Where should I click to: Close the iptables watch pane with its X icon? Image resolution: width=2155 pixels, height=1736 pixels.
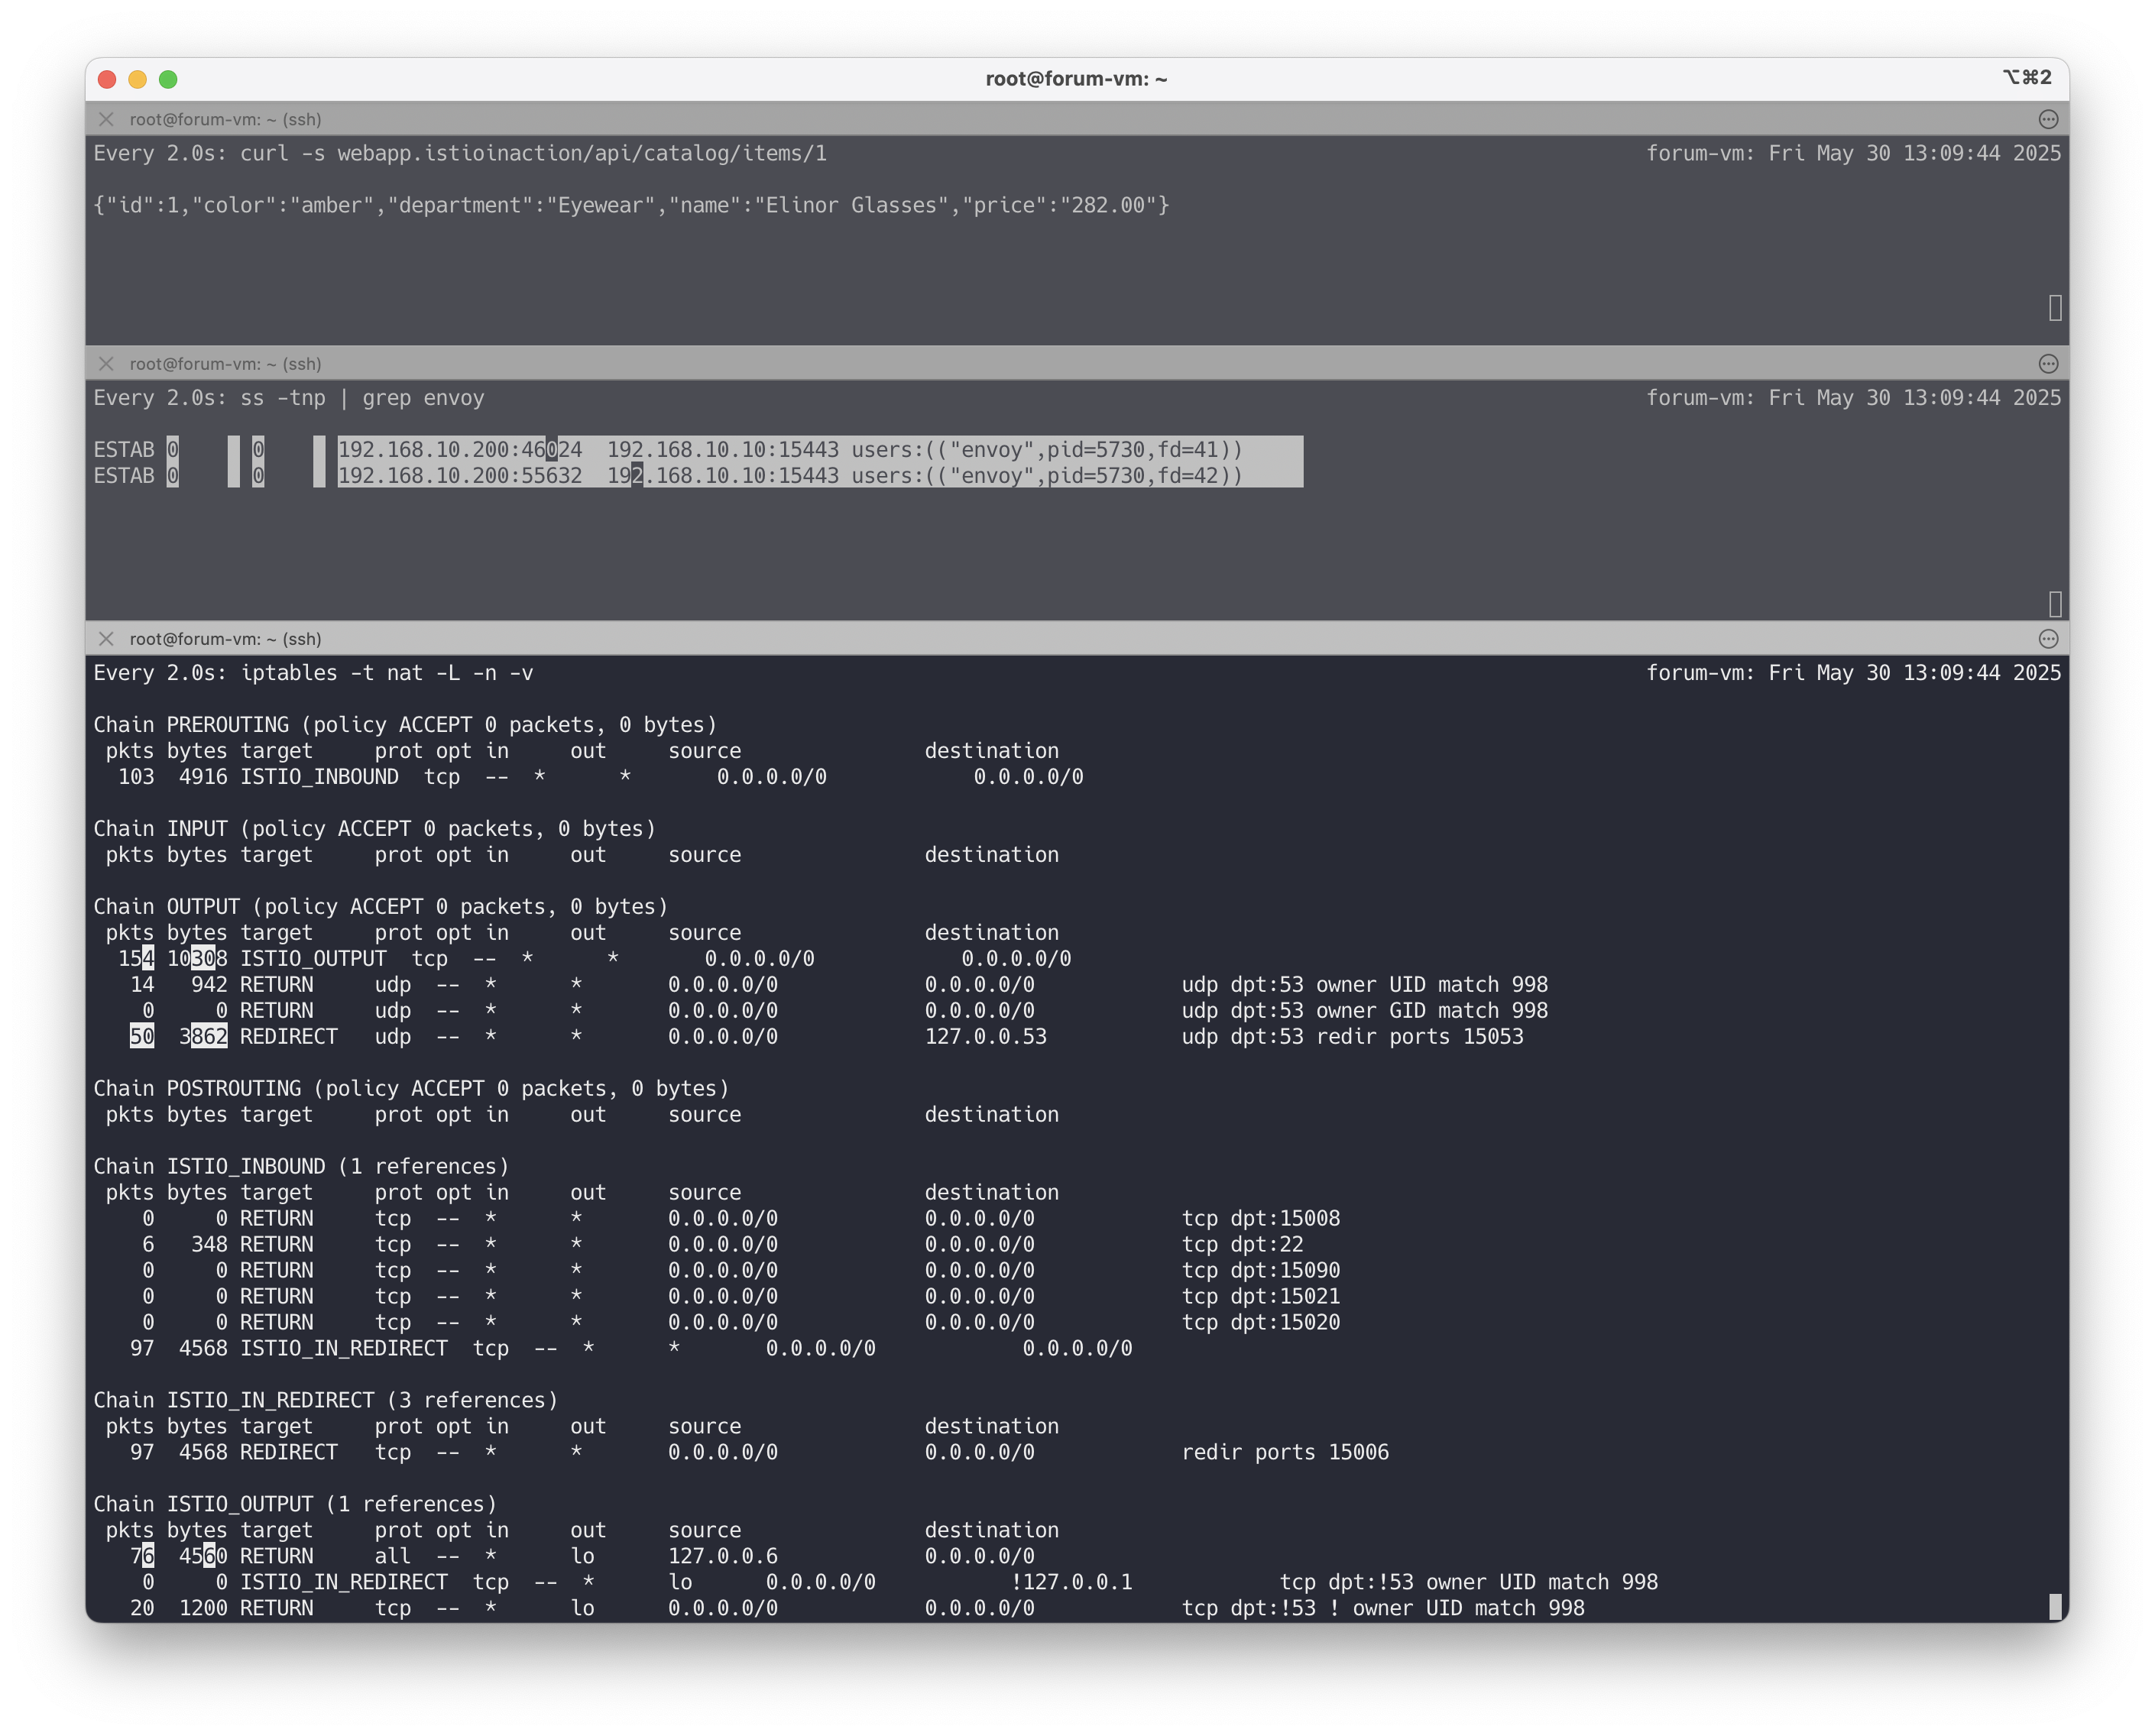(106, 639)
